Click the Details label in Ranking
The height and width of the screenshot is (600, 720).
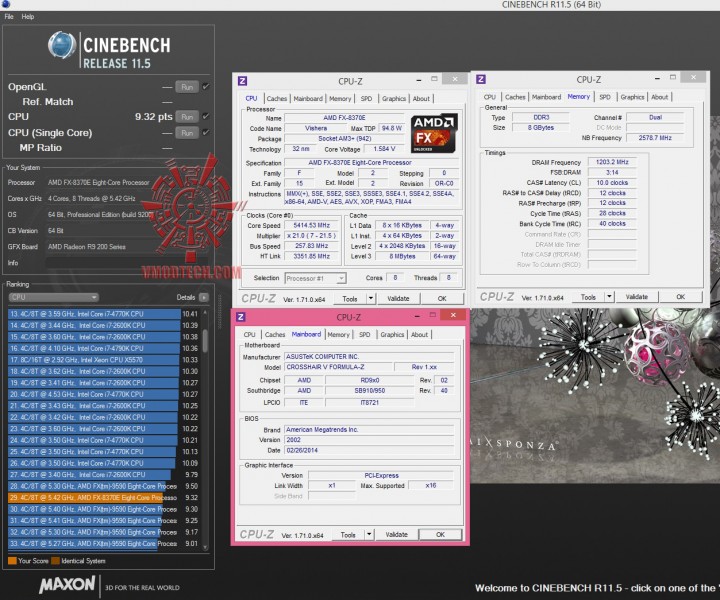pyautogui.click(x=186, y=297)
